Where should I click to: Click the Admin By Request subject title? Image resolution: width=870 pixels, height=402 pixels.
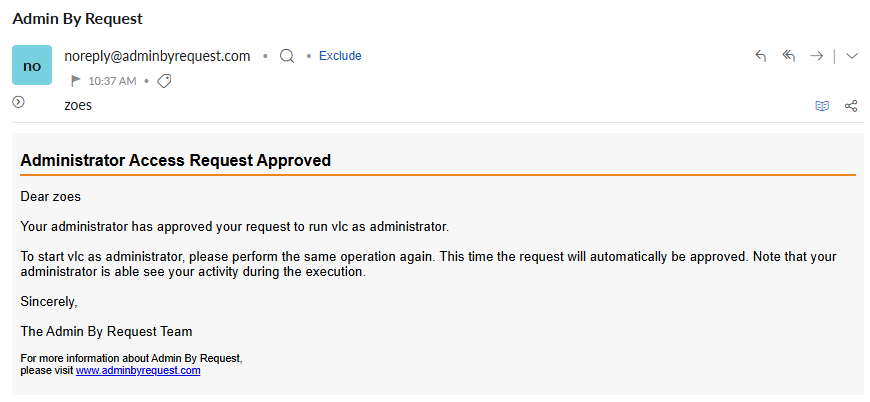point(78,19)
